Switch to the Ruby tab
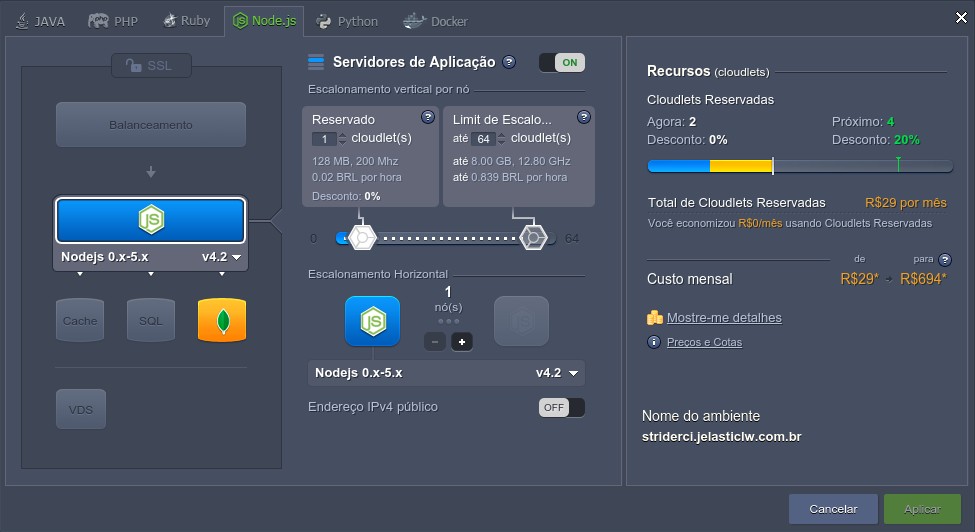Screen dimensions: 975x532 click(x=187, y=21)
